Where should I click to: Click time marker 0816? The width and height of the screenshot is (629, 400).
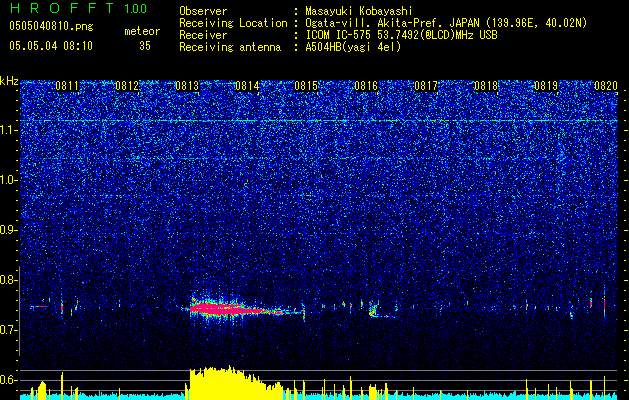click(366, 86)
